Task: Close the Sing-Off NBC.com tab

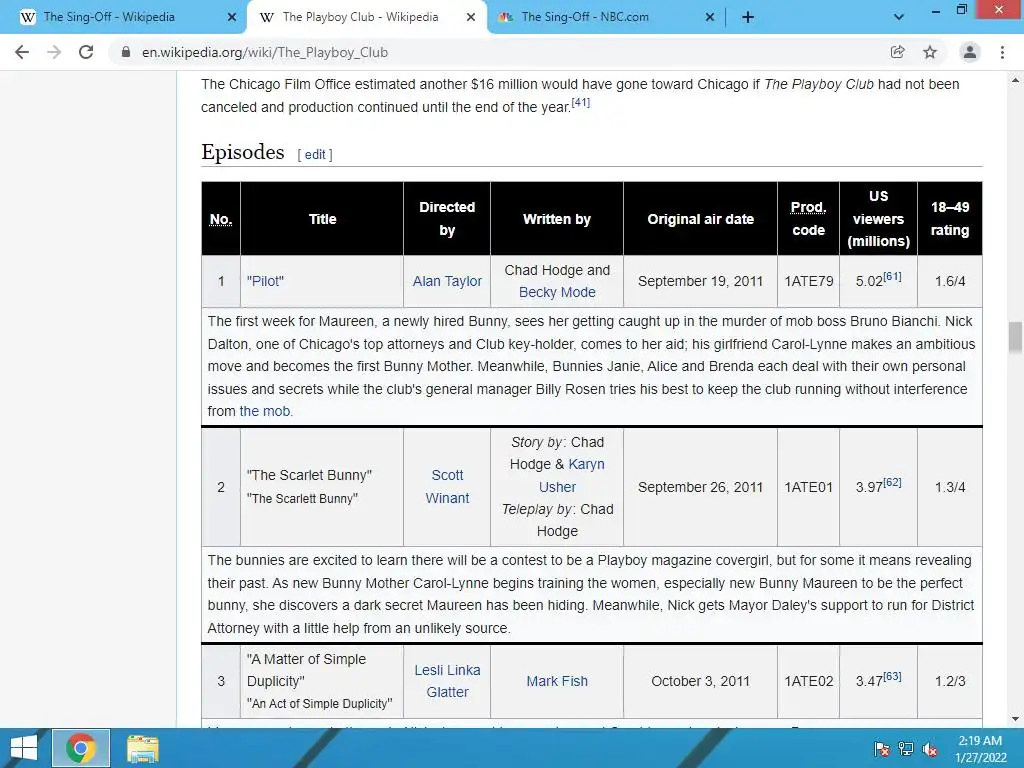Action: 710,18
